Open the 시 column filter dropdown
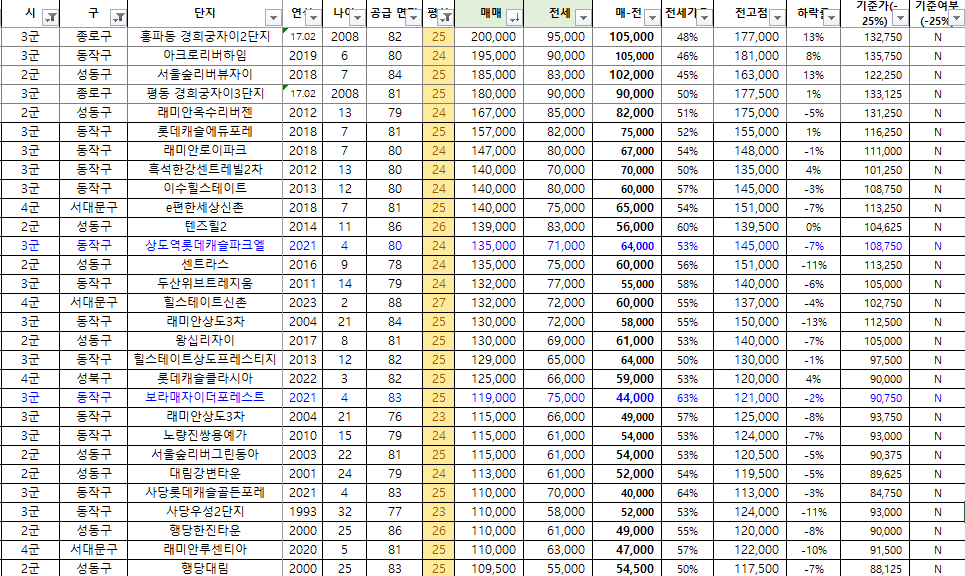The width and height of the screenshot is (965, 576). pos(52,18)
